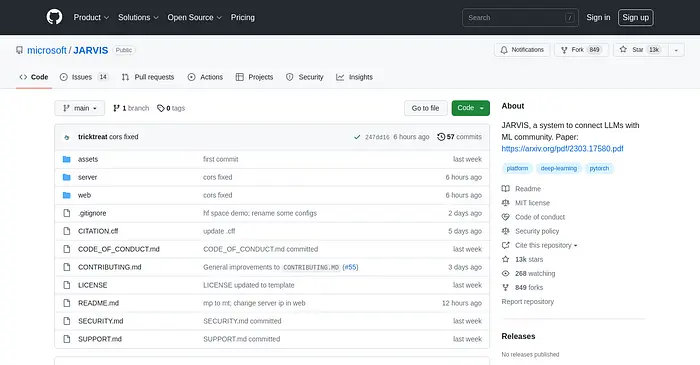This screenshot has width=700, height=365.
Task: Expand the Solutions menu
Action: (138, 17)
